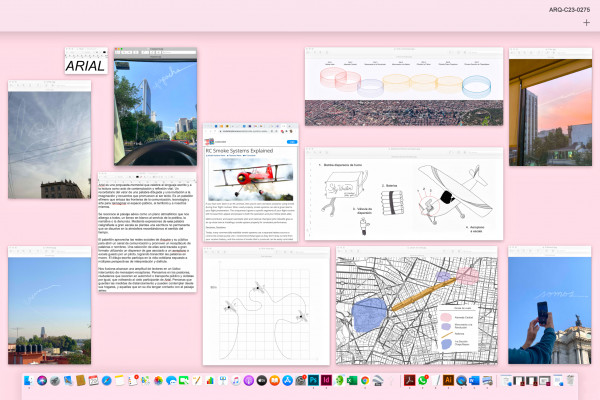Click the plus button under ARQ-C23-0275
600x400 pixels.
pyautogui.click(x=586, y=23)
